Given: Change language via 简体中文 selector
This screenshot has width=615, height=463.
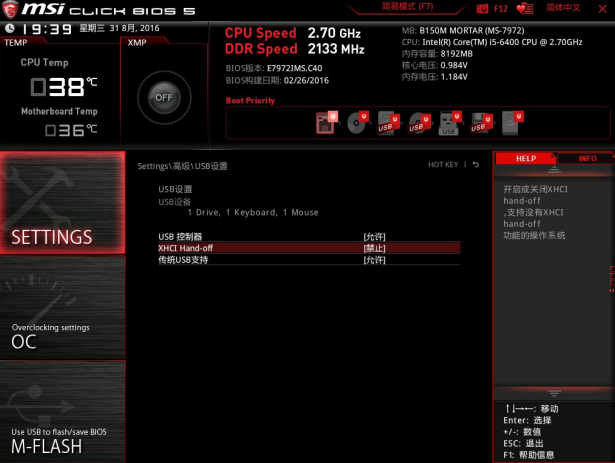Looking at the screenshot, I should click(563, 7).
